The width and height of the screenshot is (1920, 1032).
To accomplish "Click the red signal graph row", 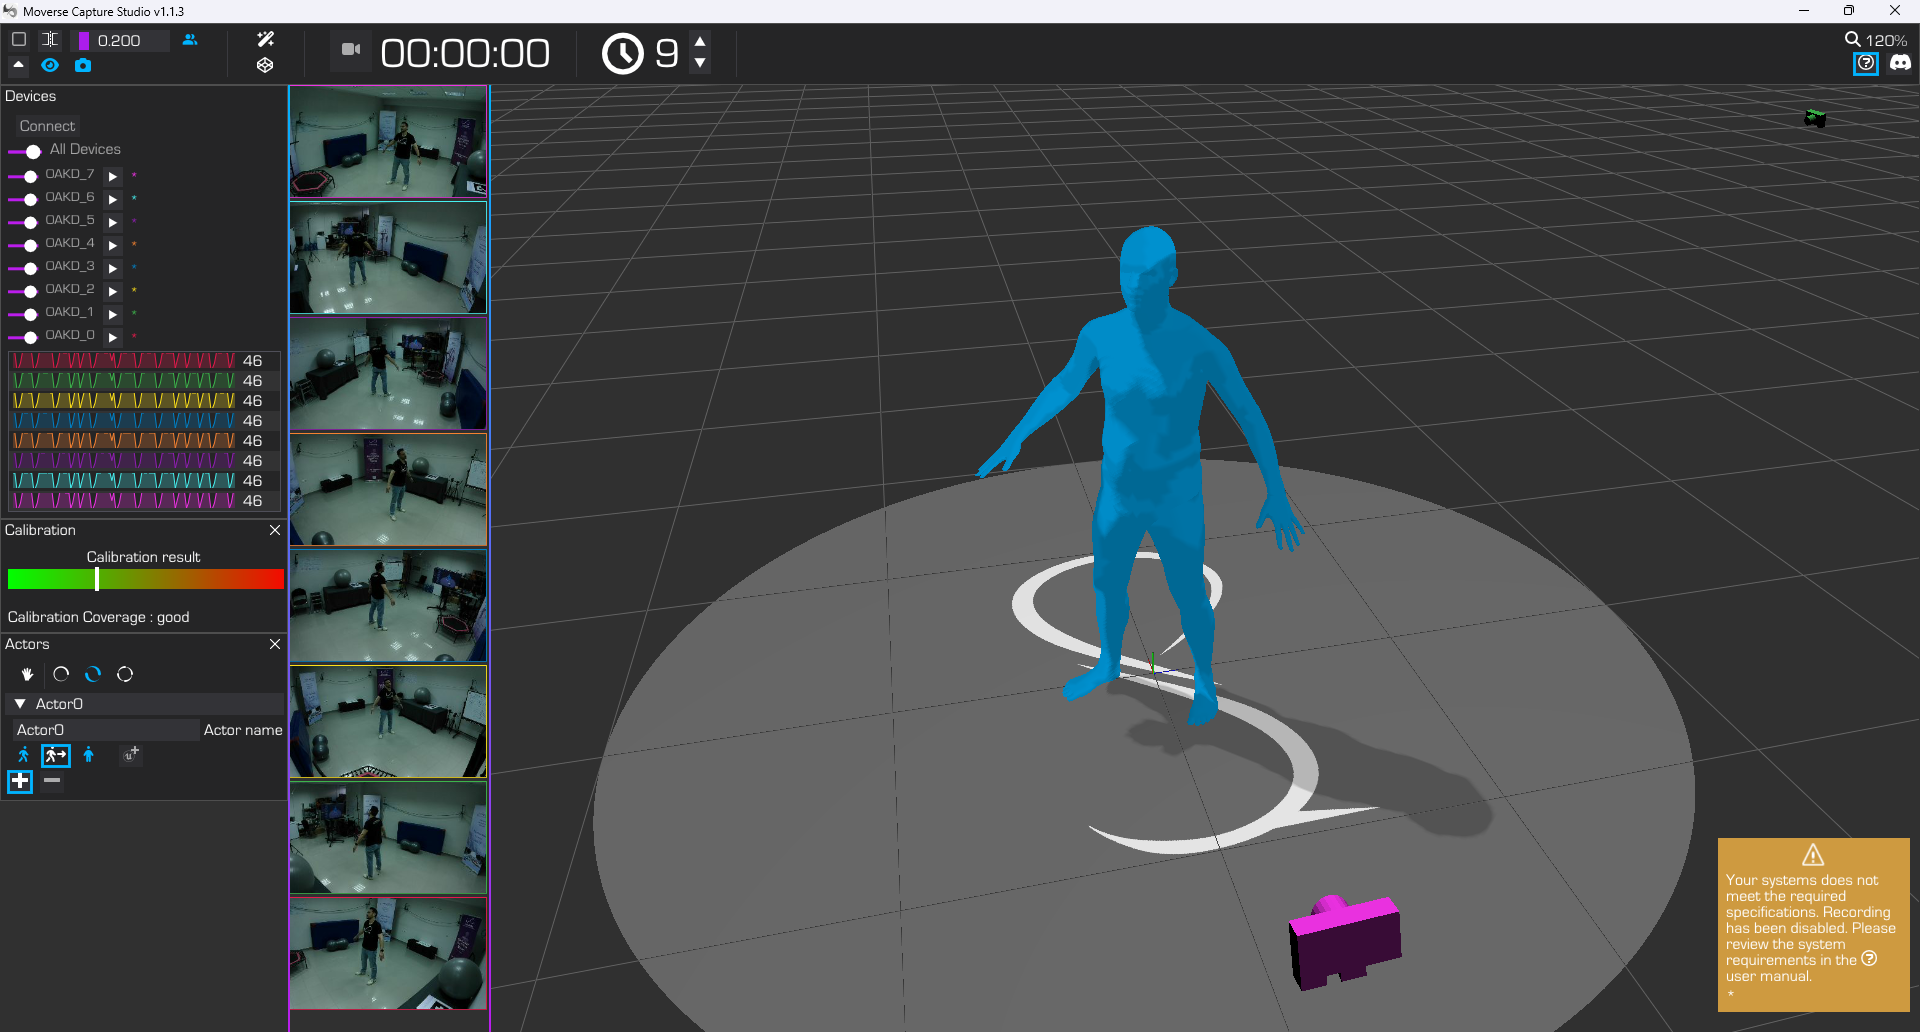I will [125, 361].
